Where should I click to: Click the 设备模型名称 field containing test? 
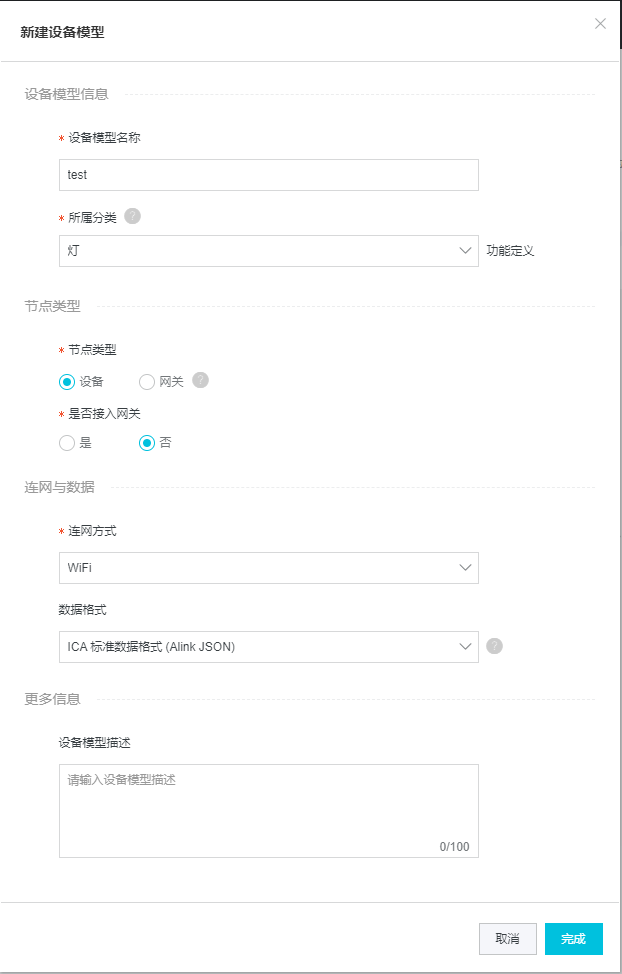click(x=270, y=174)
